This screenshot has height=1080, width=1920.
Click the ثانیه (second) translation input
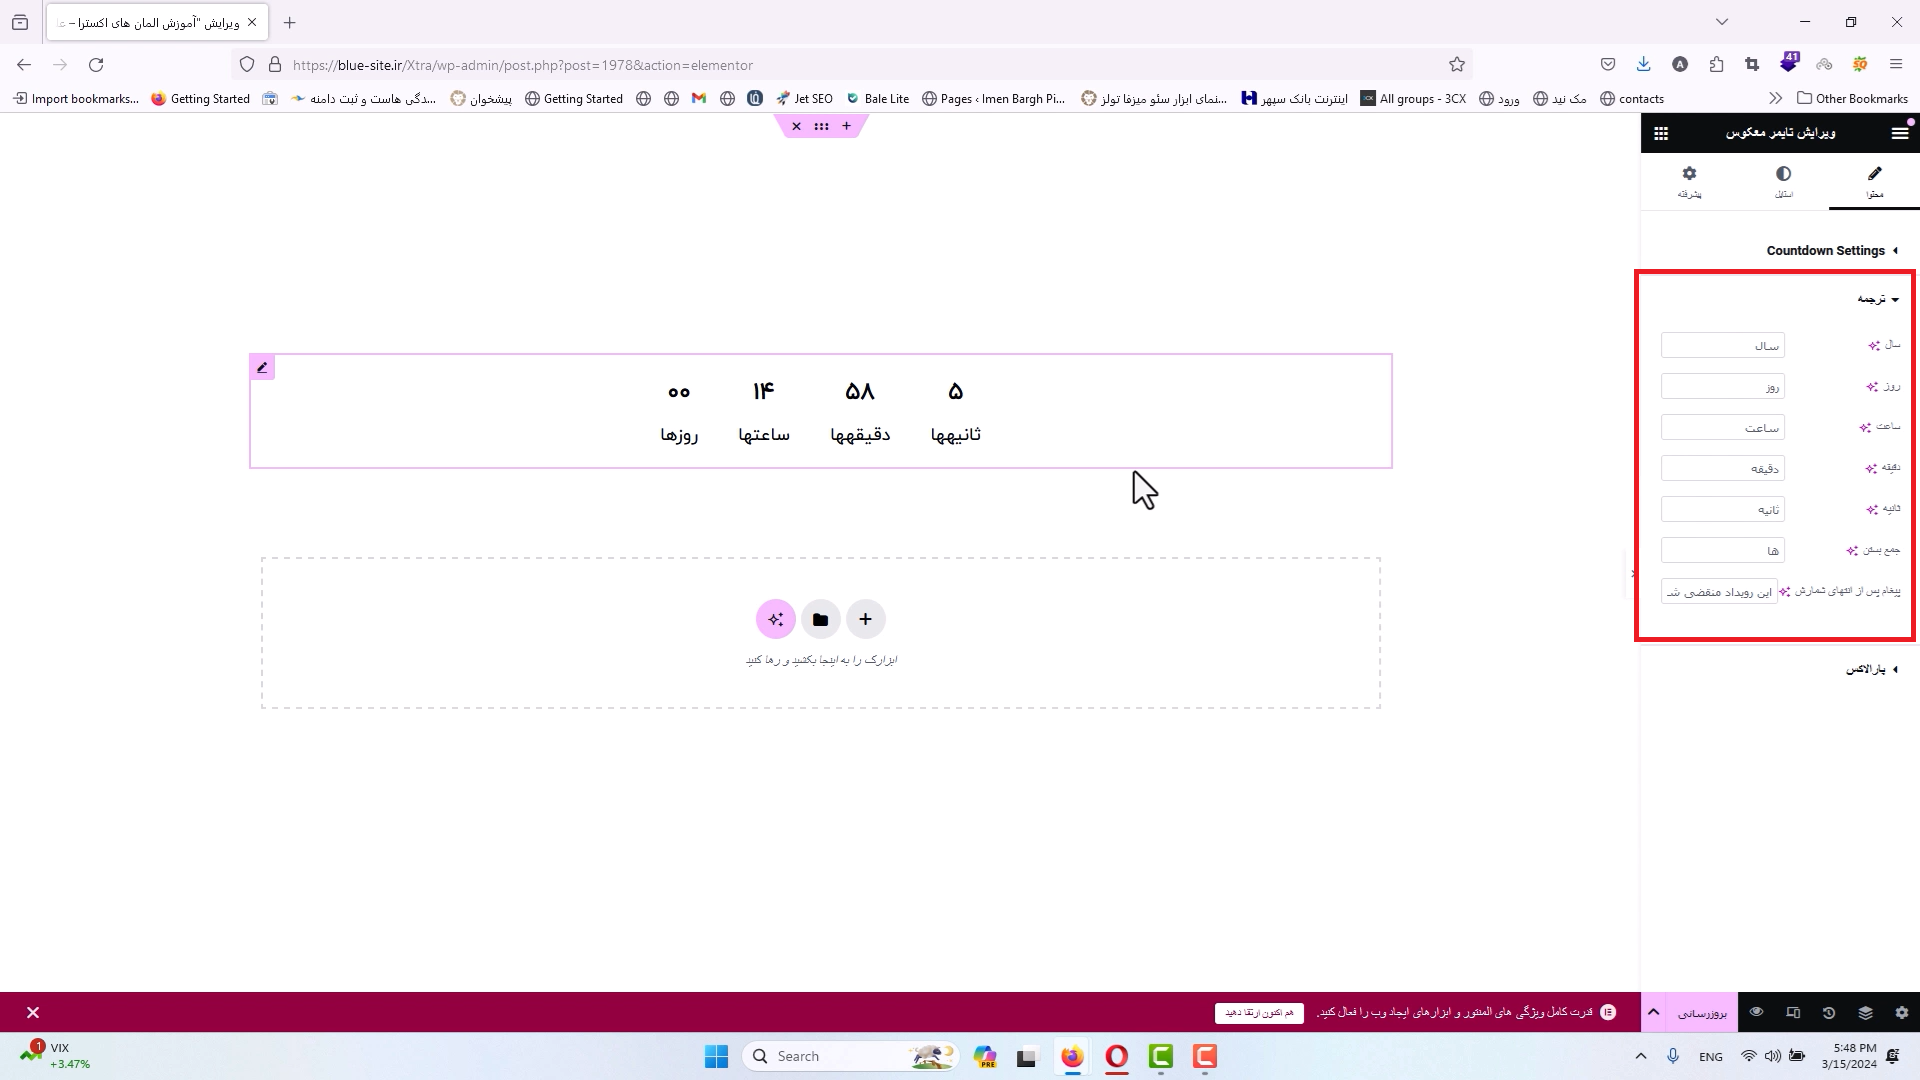pos(1722,509)
